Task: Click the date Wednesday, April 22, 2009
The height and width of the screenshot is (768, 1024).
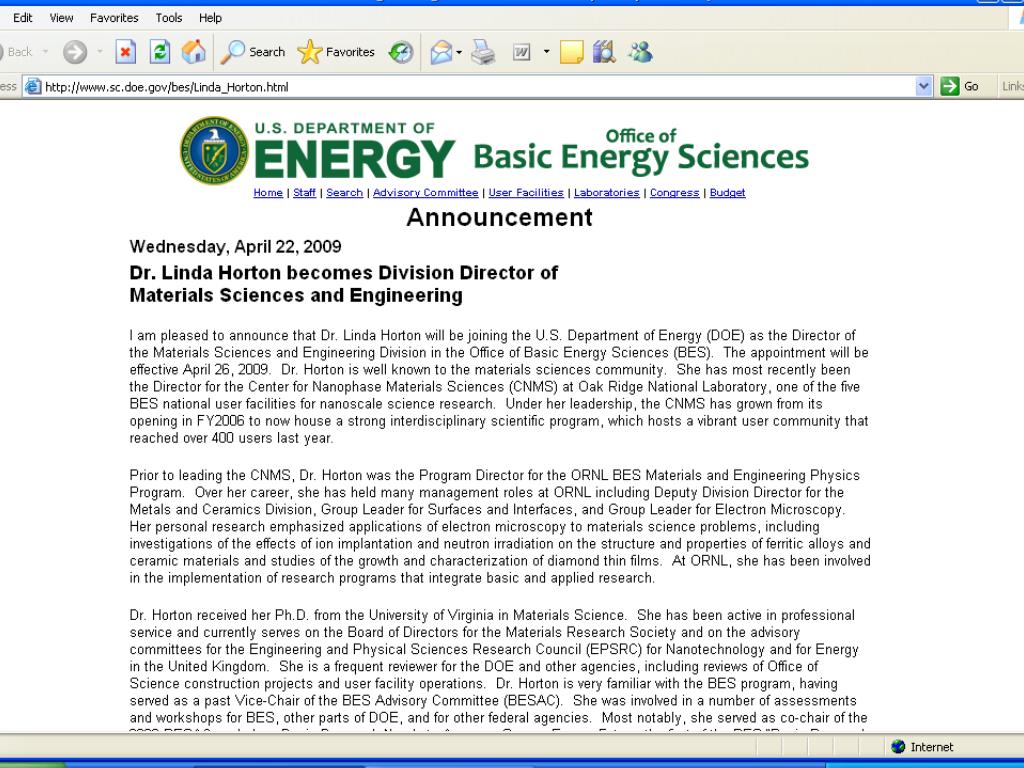Action: point(236,247)
